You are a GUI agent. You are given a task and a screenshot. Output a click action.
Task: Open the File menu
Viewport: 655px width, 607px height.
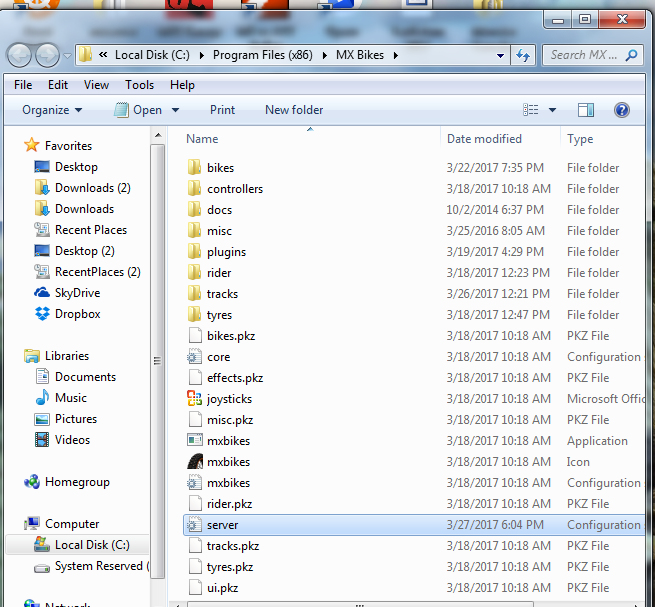pos(23,85)
